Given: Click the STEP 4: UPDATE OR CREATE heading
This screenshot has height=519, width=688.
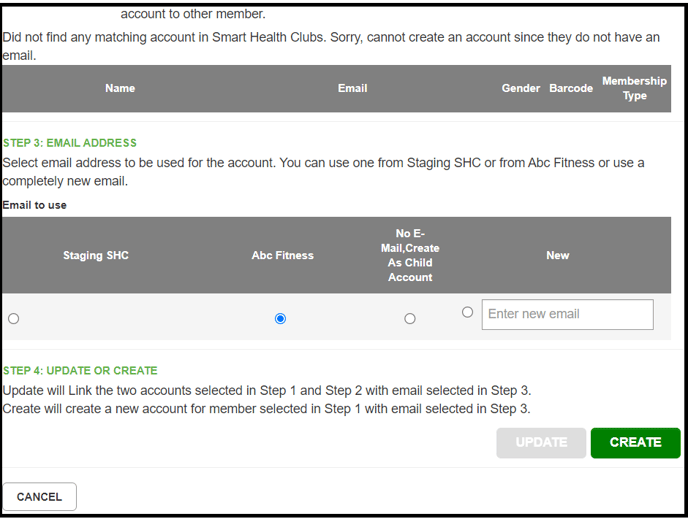Looking at the screenshot, I should coord(80,371).
